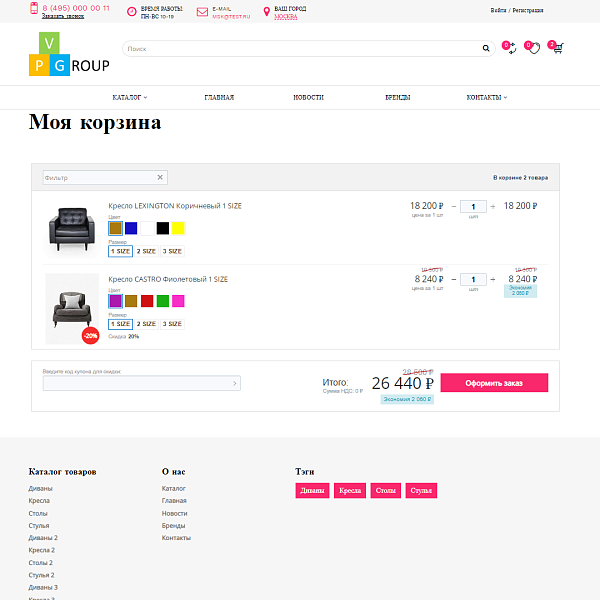The height and width of the screenshot is (600, 600).
Task: Click plus to increase LEXINGTON quantity
Action: coord(493,206)
